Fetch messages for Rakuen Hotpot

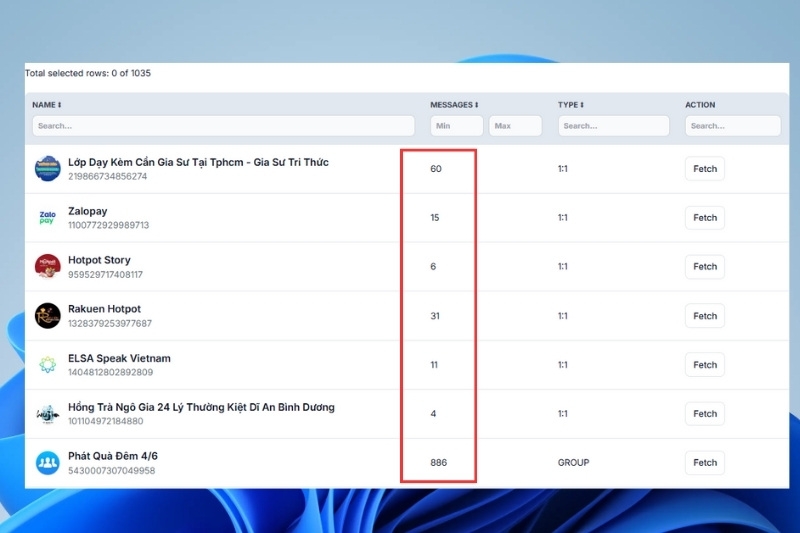tap(705, 316)
